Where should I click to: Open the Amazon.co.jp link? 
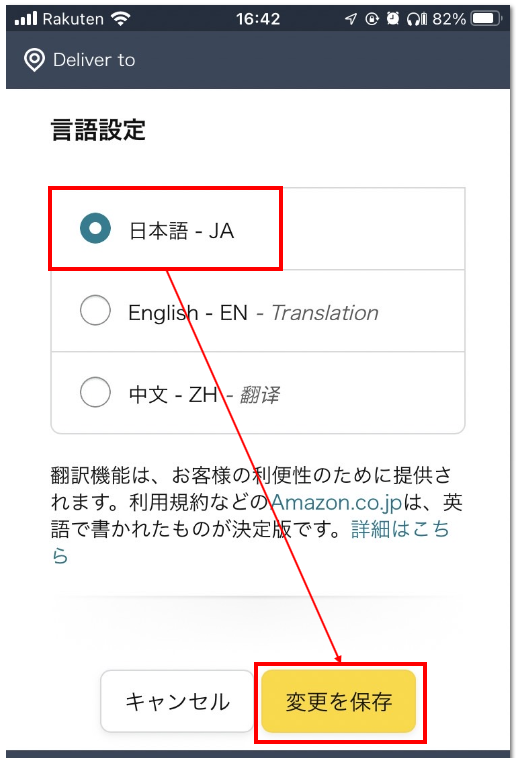tap(336, 502)
